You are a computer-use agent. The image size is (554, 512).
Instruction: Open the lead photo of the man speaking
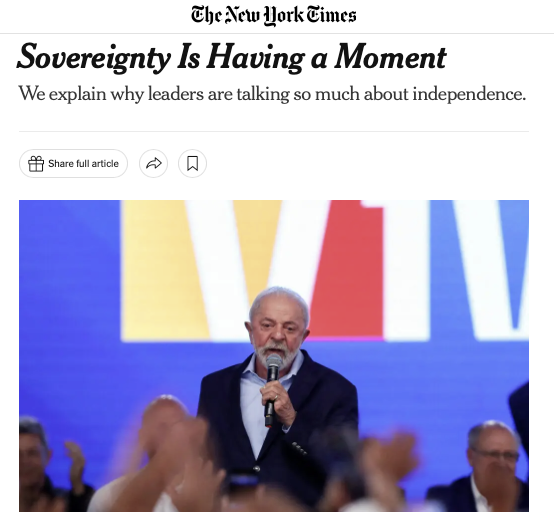274,356
